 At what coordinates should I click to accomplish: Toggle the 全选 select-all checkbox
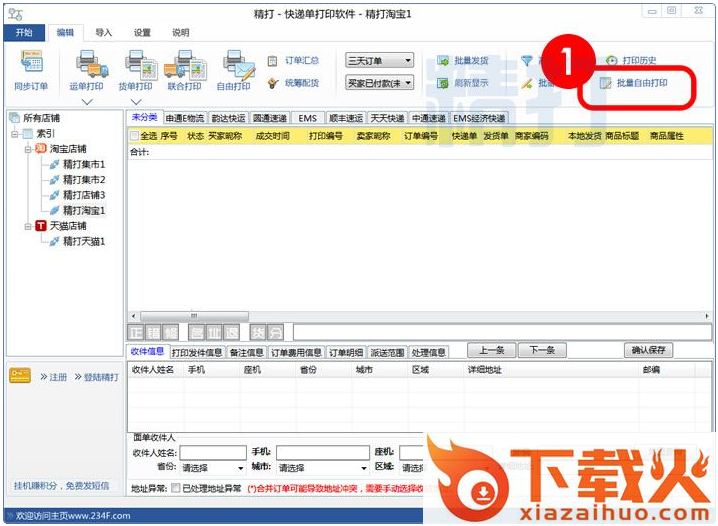coord(134,136)
